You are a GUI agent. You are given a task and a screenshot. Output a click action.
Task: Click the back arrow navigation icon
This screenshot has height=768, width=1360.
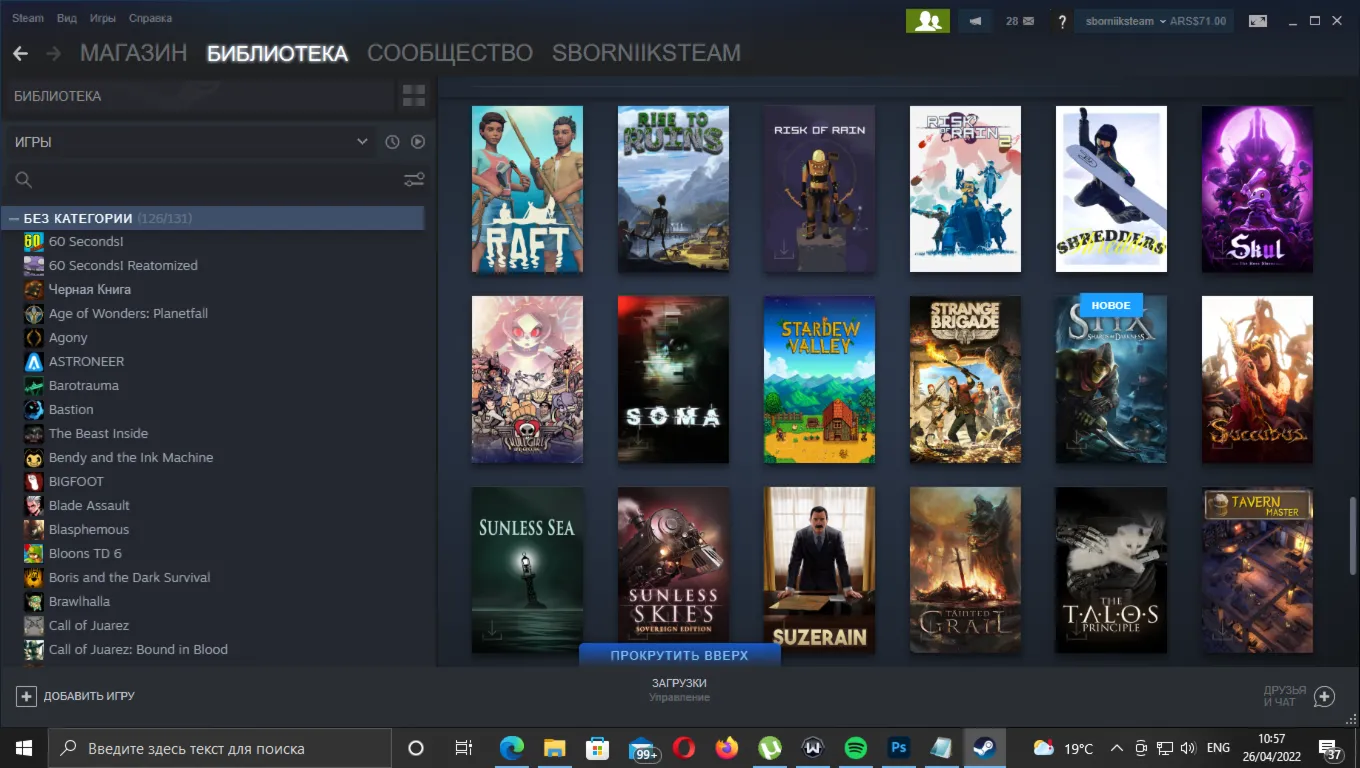tap(20, 53)
